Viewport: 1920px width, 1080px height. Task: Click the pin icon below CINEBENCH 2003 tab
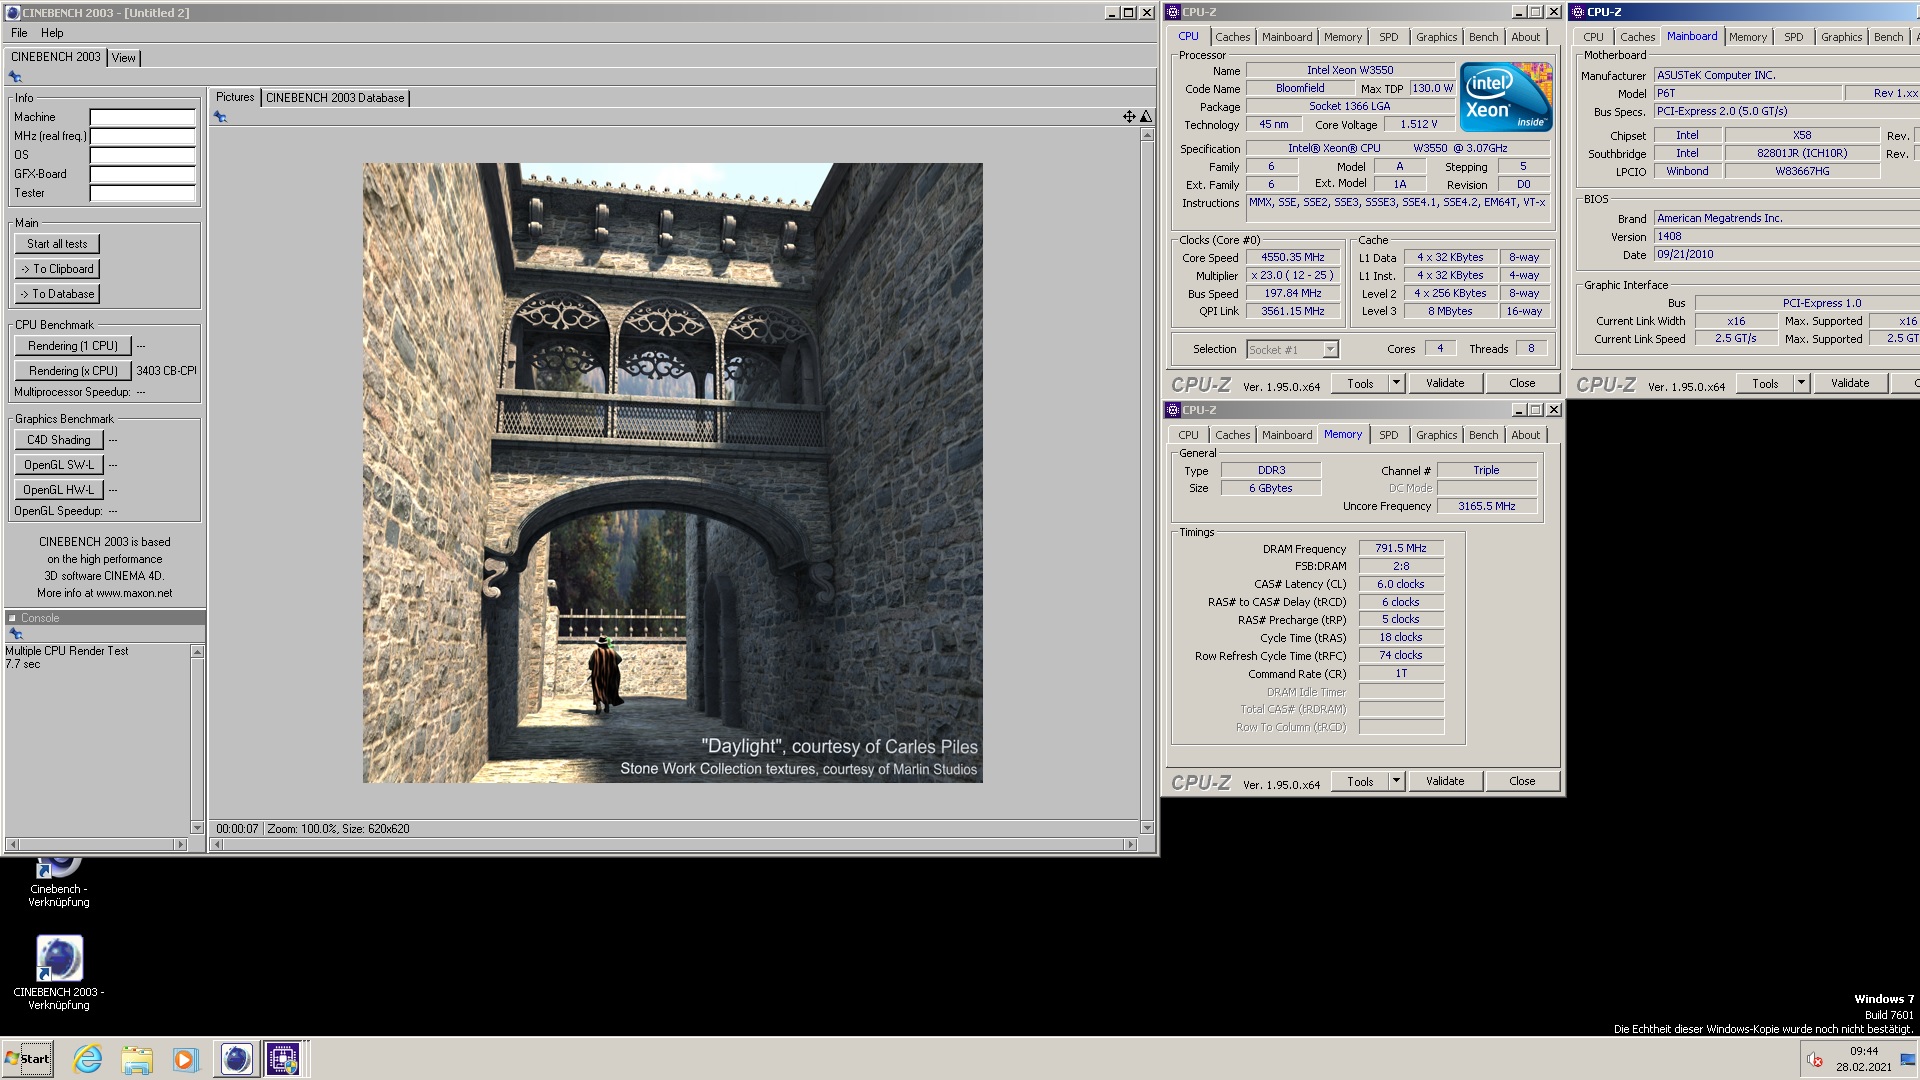[15, 77]
